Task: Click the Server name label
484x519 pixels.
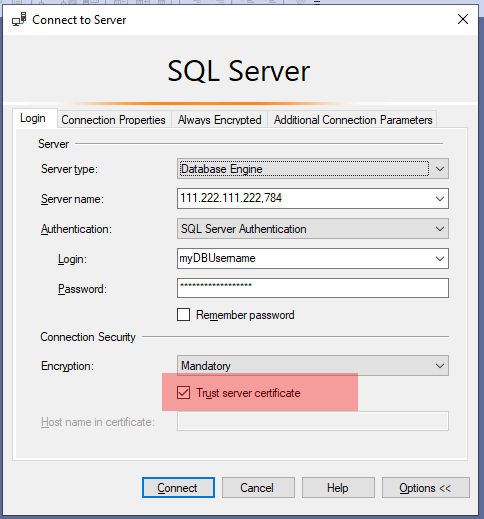Action: point(72,199)
